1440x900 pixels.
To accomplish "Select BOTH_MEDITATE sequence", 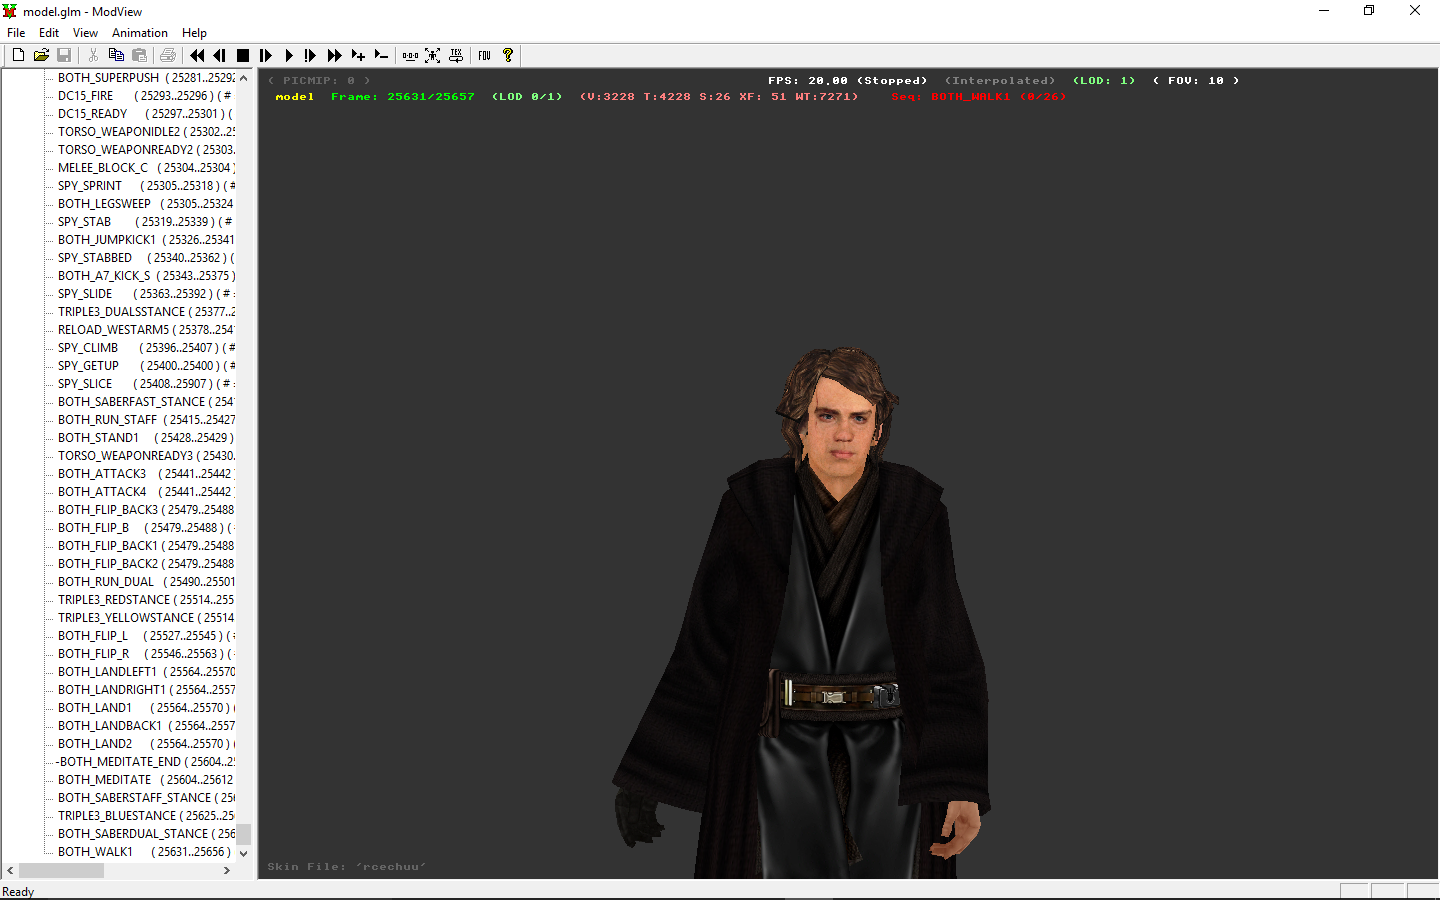I will [x=146, y=780].
